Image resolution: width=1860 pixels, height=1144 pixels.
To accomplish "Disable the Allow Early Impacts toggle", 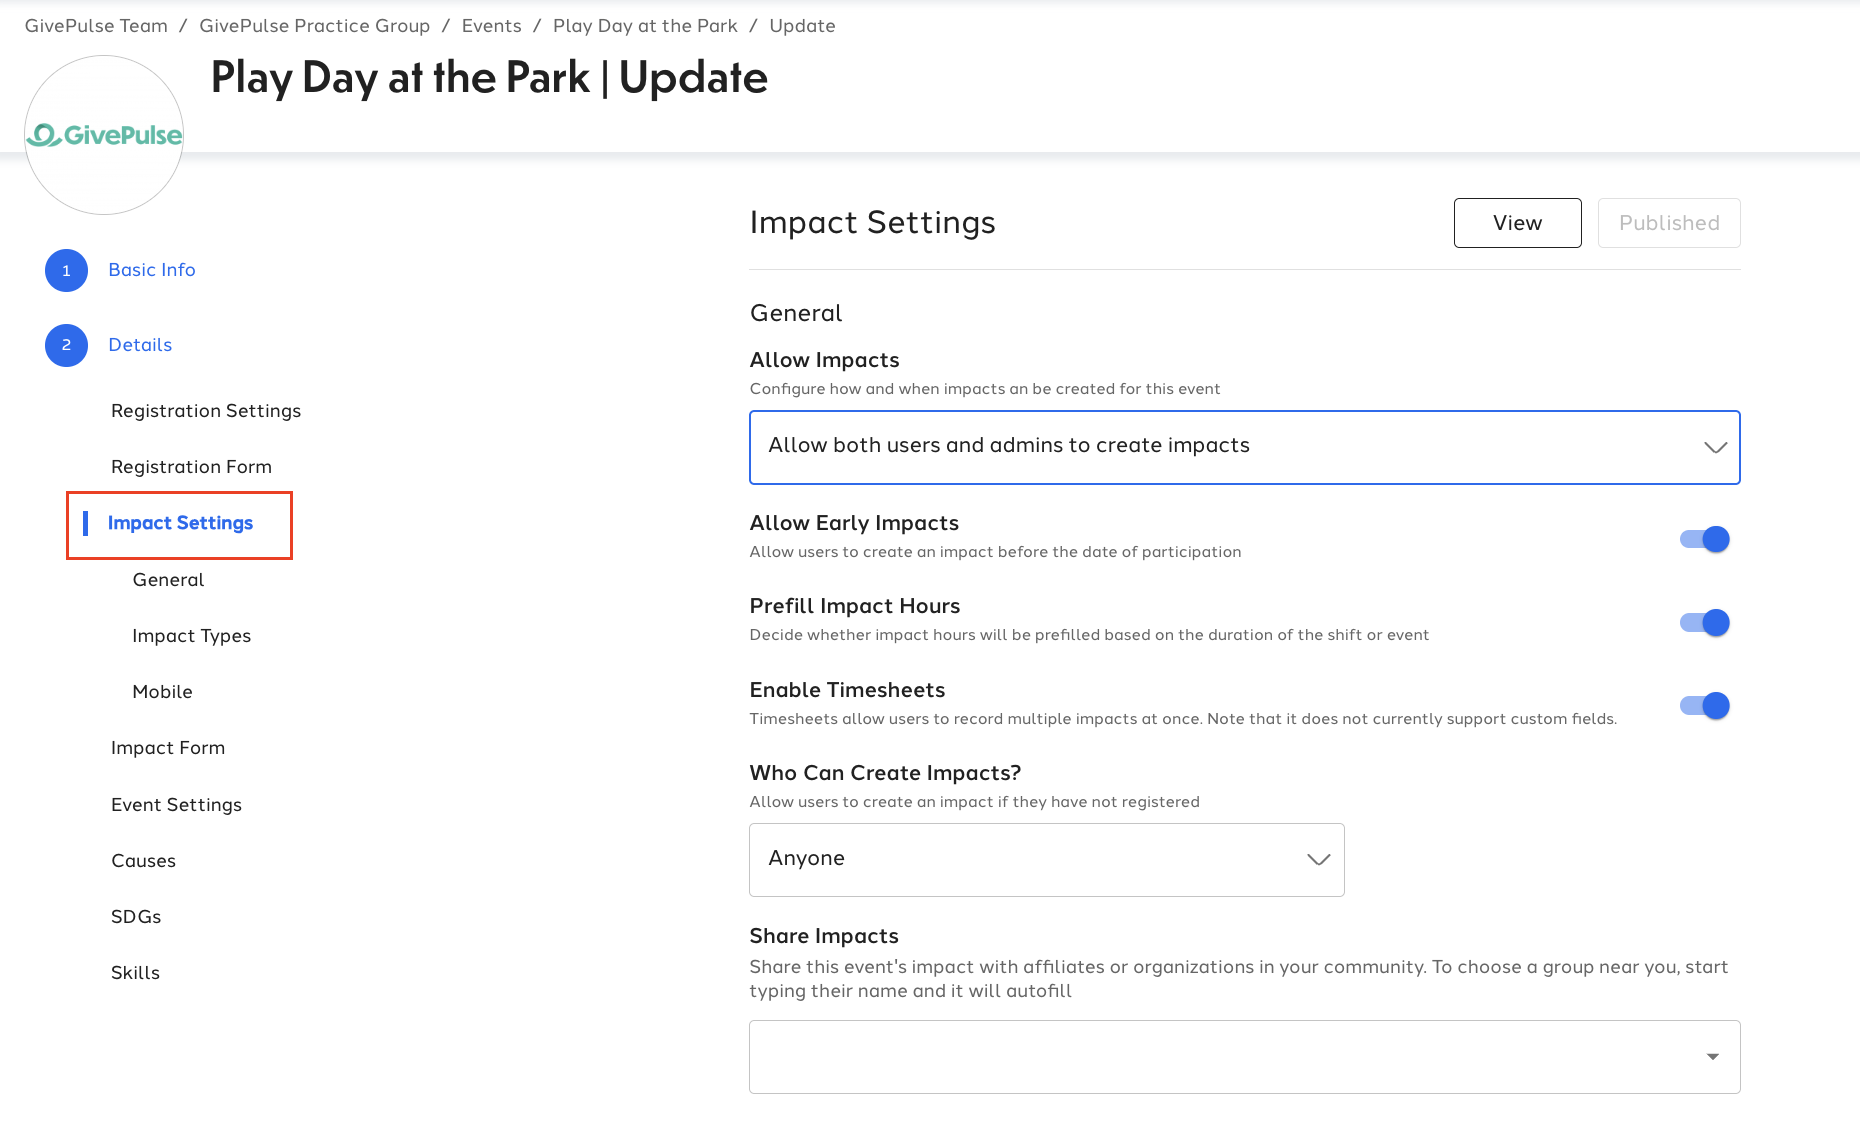I will 1705,539.
